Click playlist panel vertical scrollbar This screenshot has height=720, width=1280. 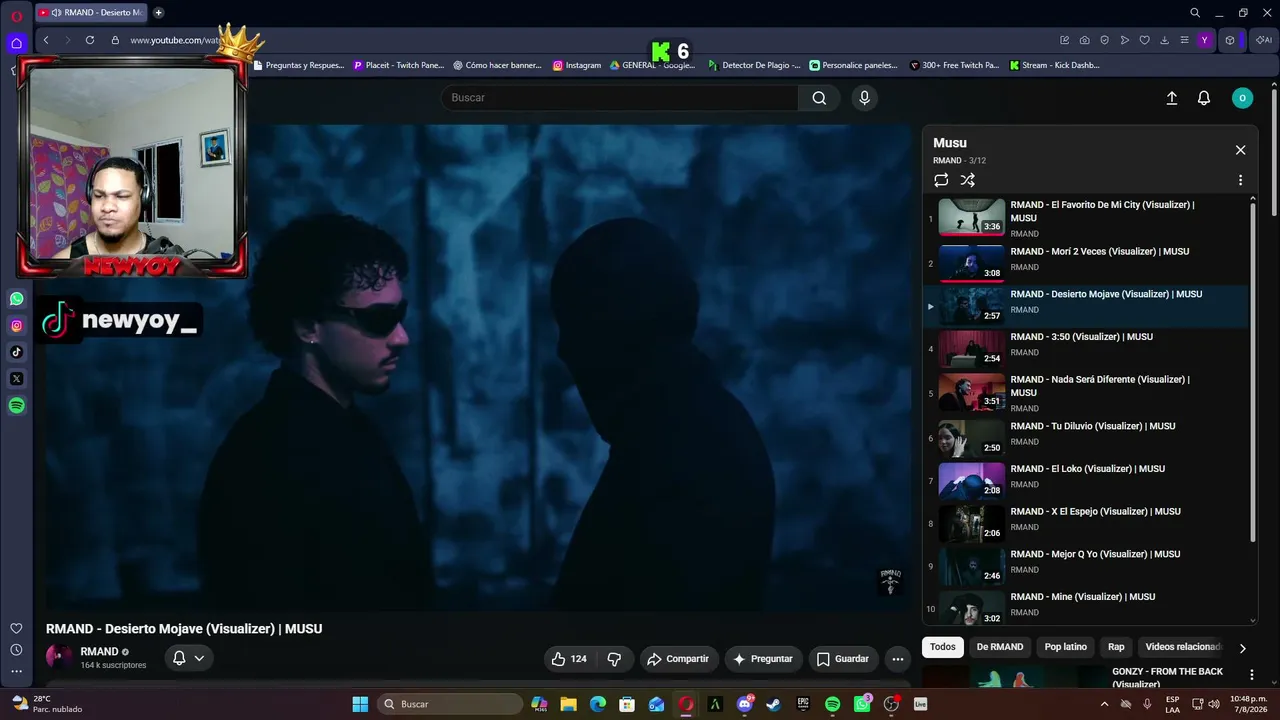(x=1253, y=370)
